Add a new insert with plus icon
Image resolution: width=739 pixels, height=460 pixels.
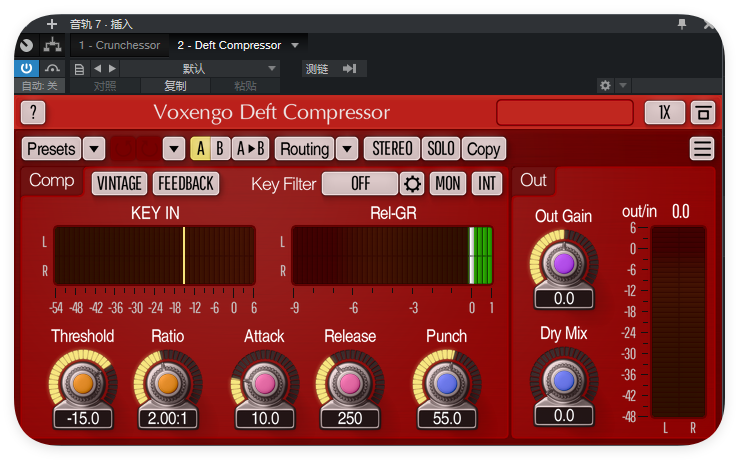52,24
